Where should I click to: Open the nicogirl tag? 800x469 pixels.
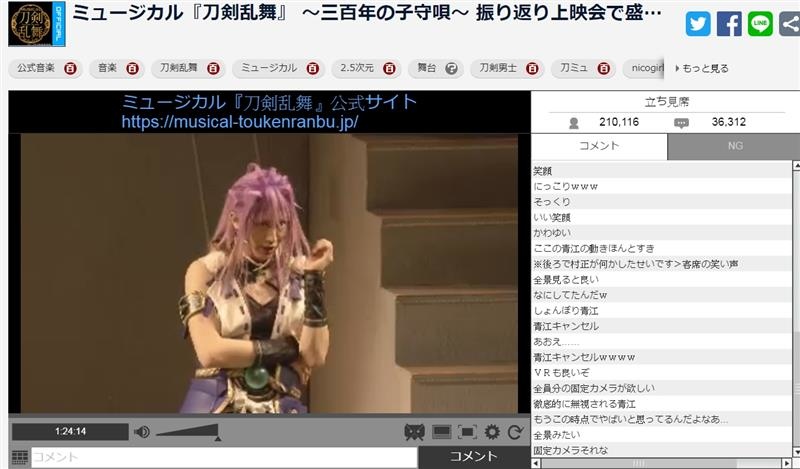tap(647, 68)
